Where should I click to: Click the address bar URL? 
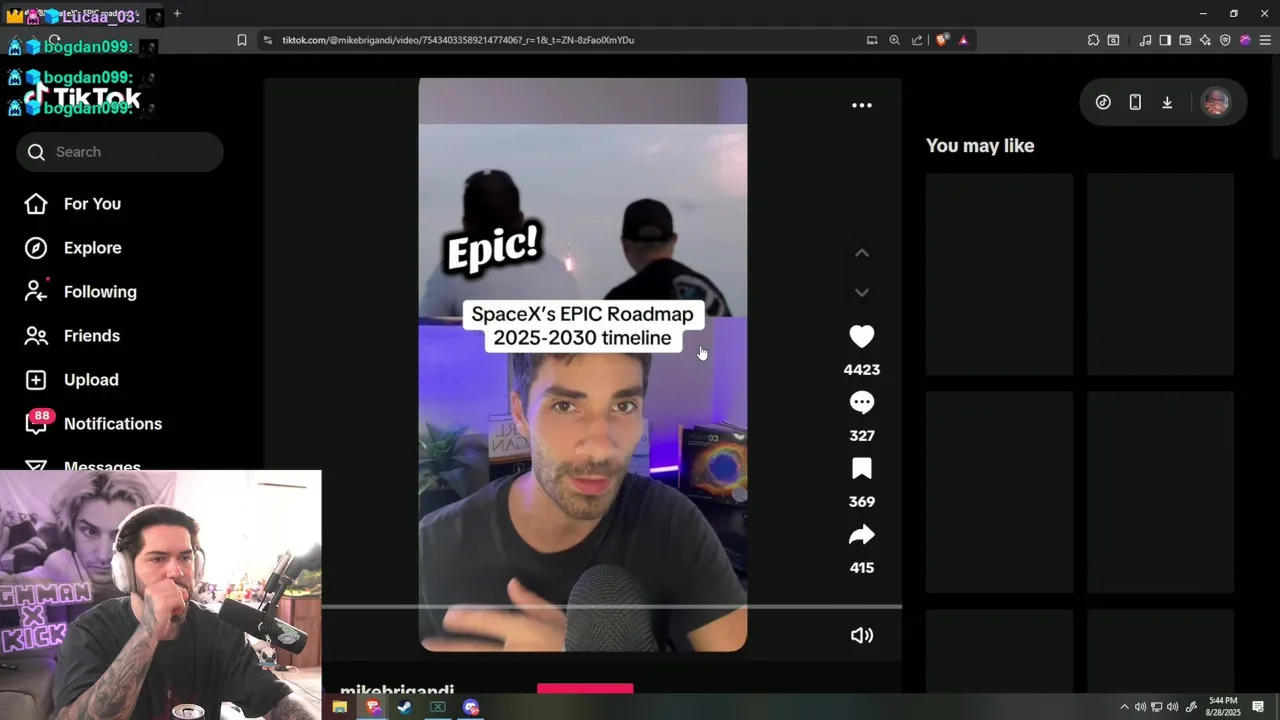coord(458,40)
